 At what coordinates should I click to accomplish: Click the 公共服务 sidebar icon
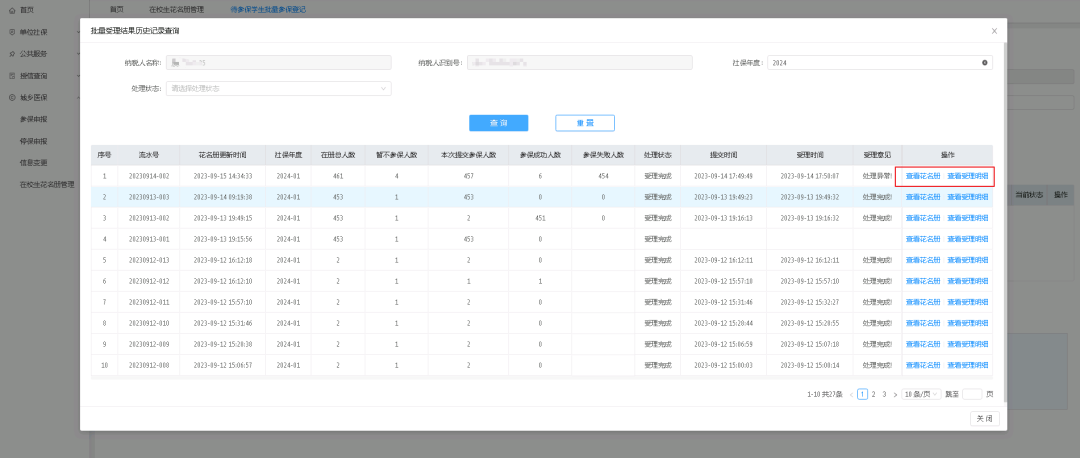point(12,54)
